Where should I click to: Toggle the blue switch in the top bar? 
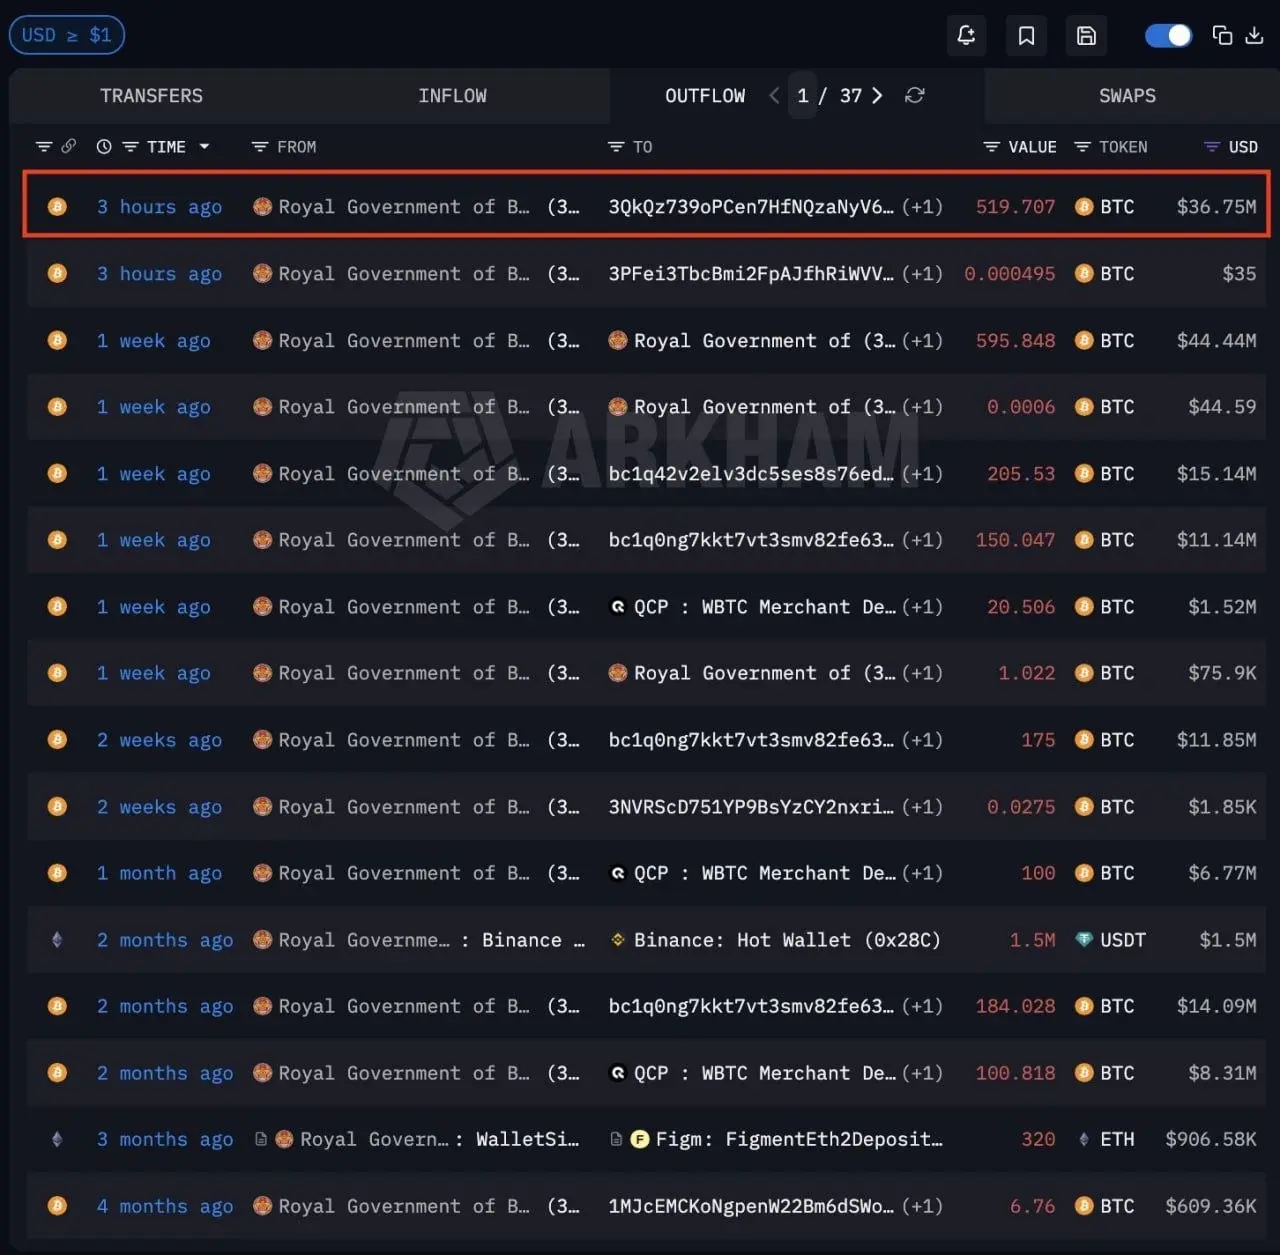click(x=1168, y=36)
